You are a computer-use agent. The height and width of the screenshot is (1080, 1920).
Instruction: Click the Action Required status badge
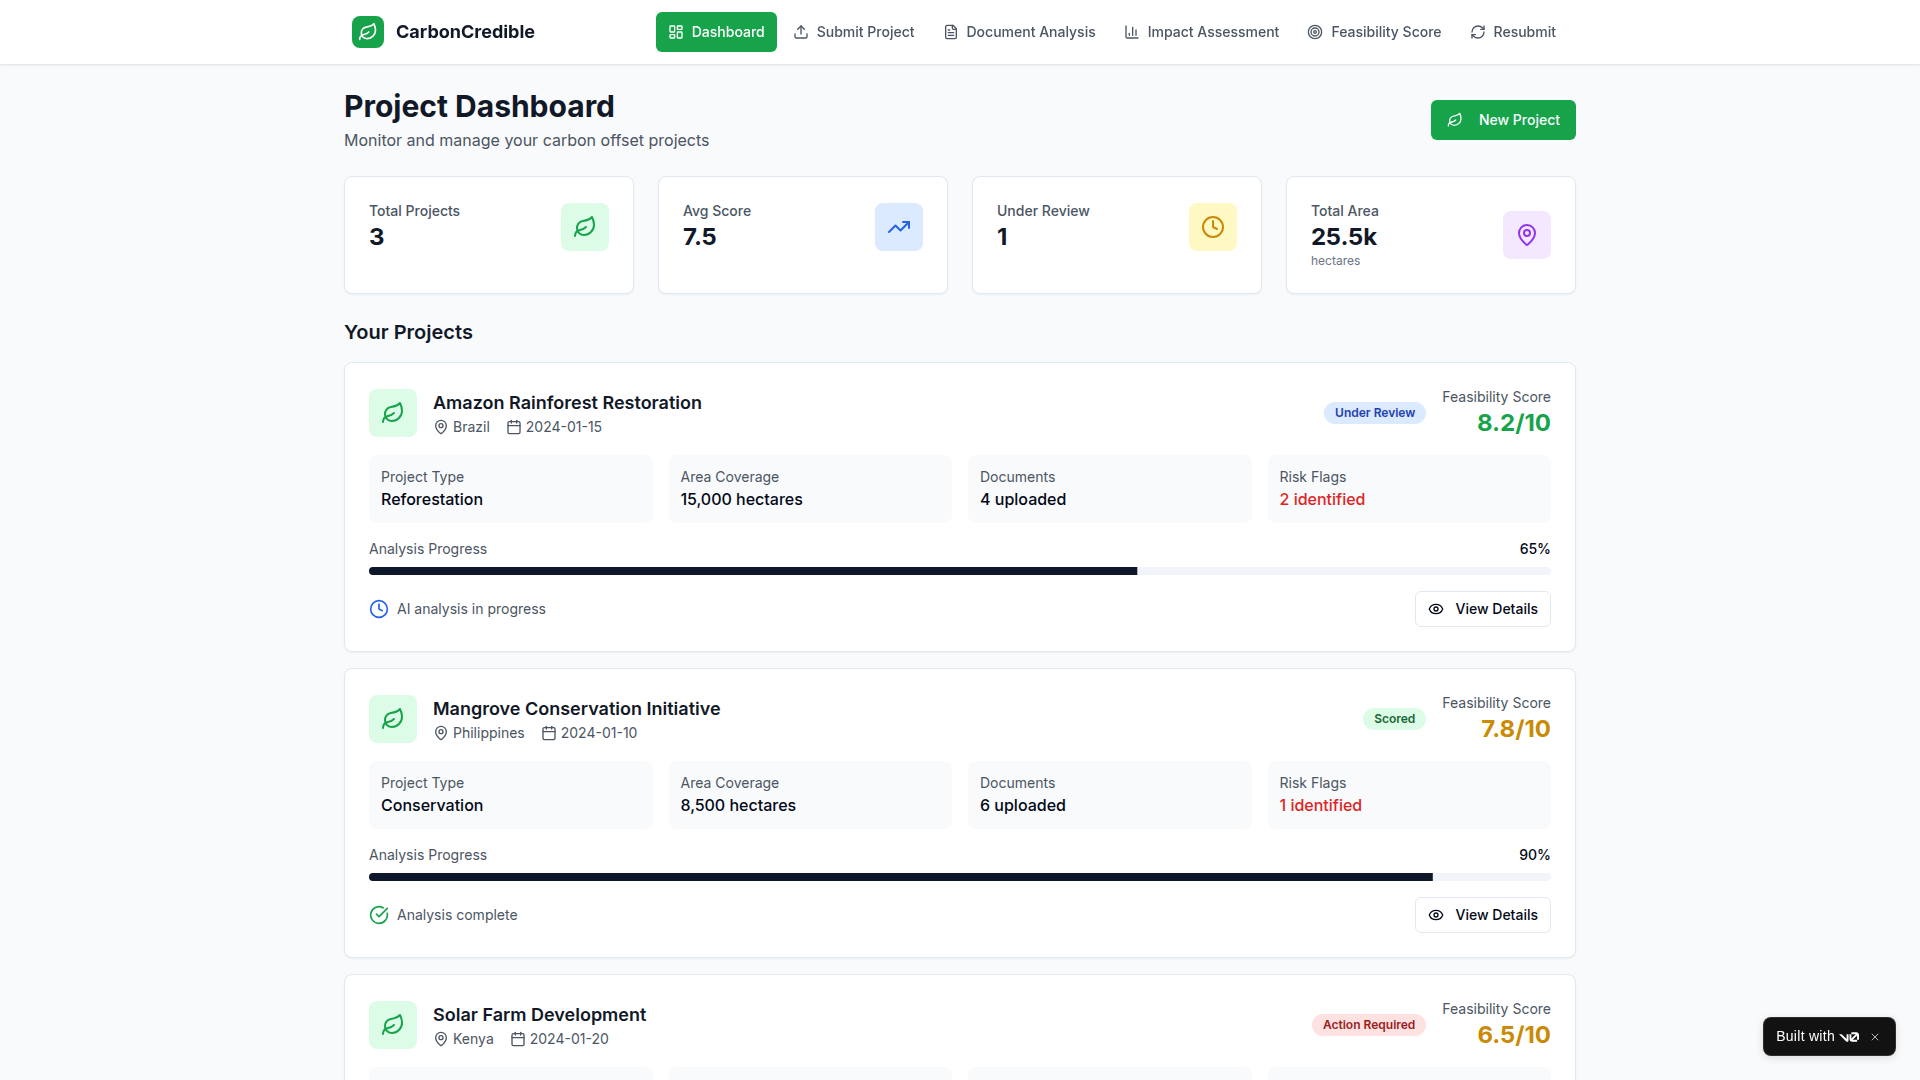click(x=1369, y=1025)
